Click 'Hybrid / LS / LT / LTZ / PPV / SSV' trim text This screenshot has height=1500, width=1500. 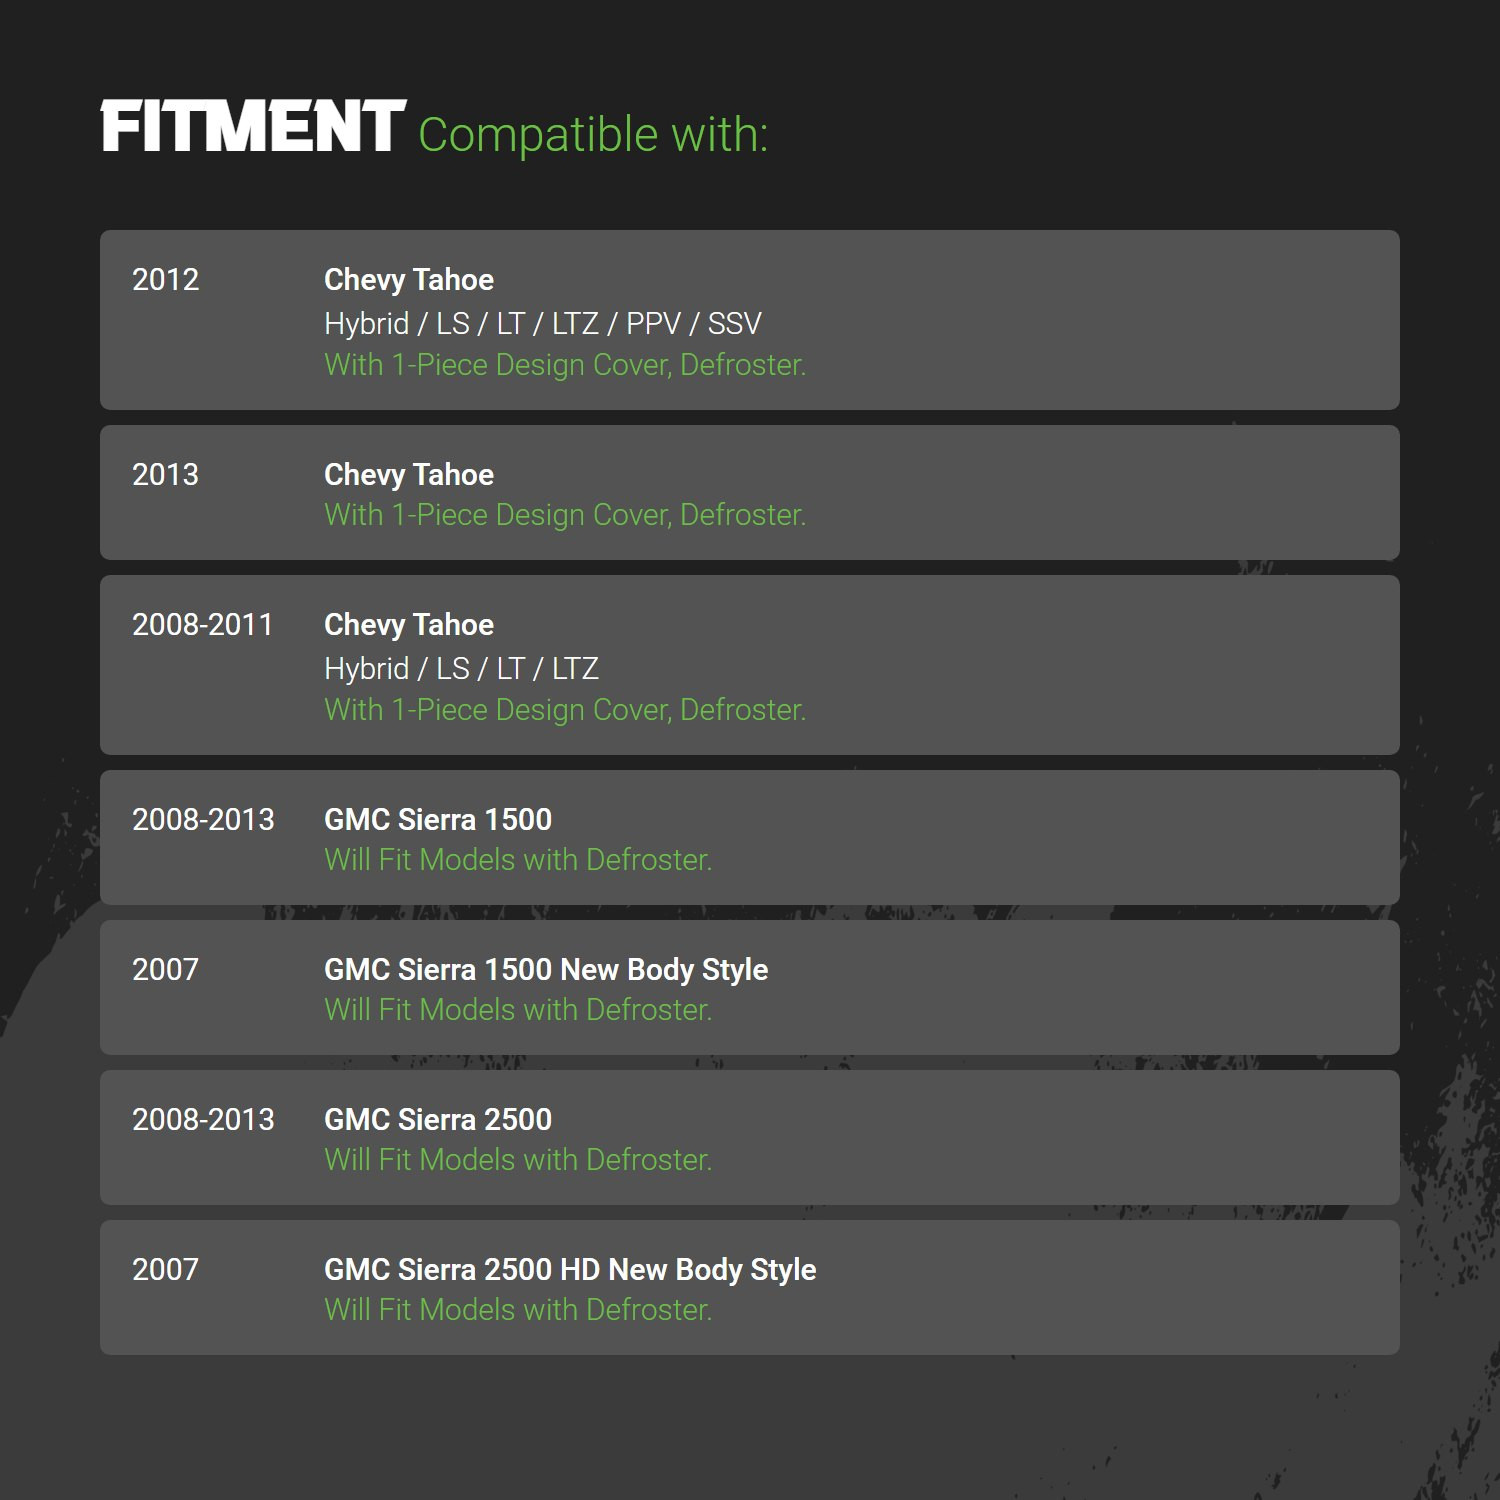tap(543, 324)
